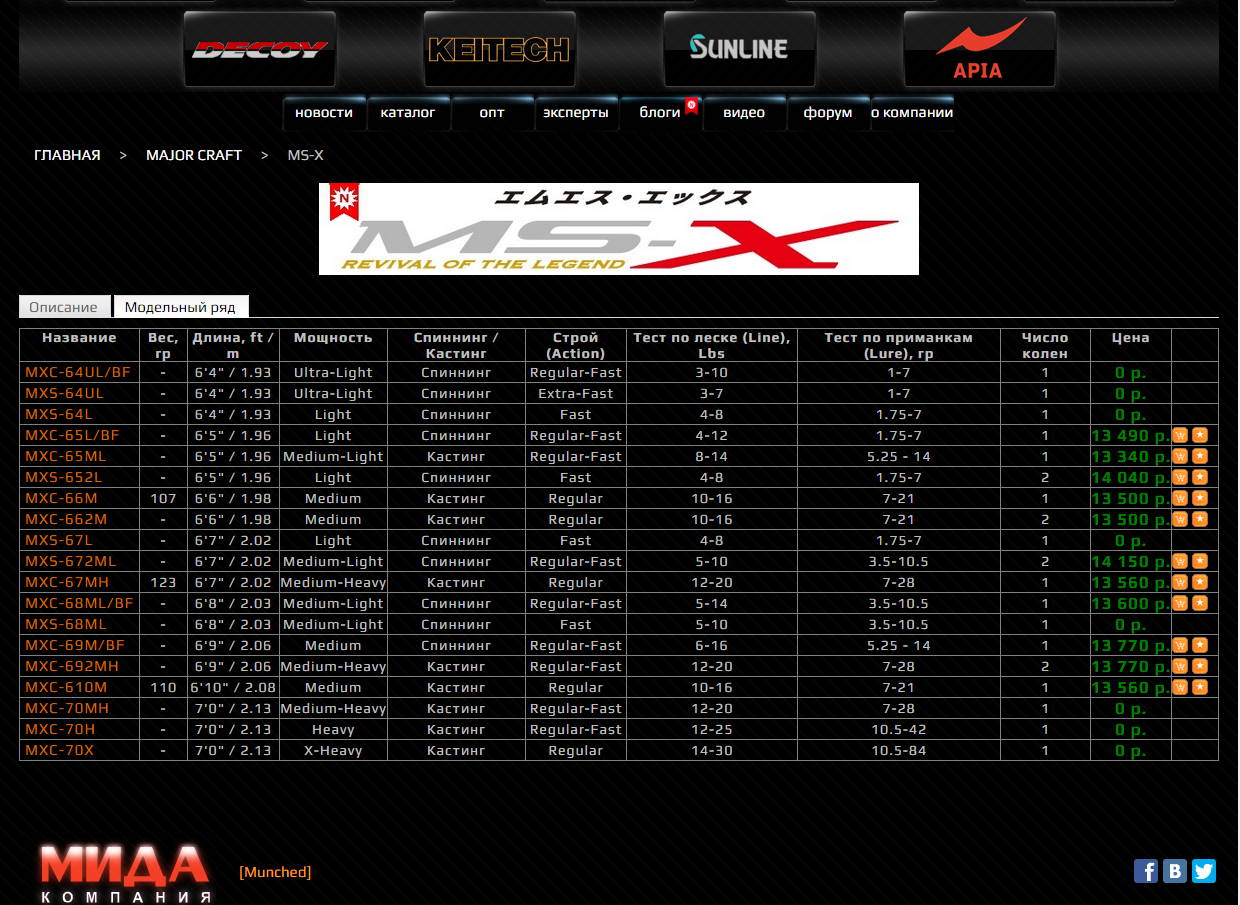Open the MXC-70X model link
1240x905 pixels.
[60, 750]
